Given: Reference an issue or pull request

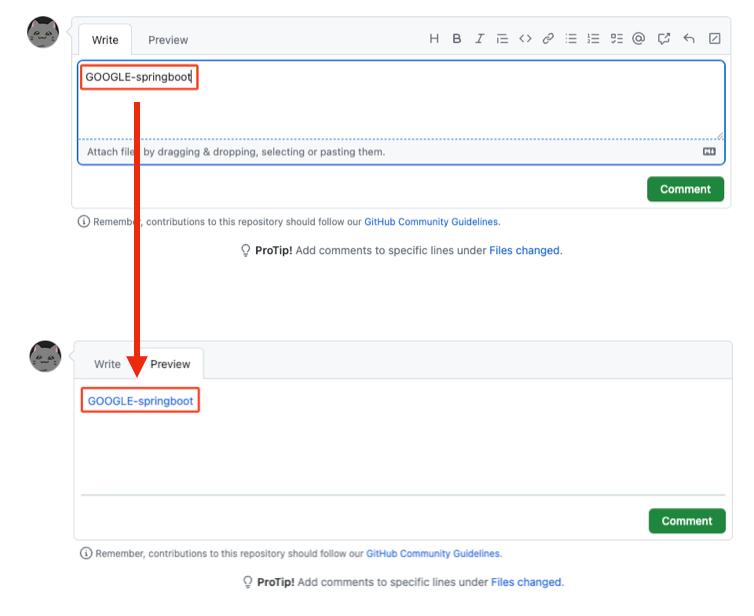Looking at the screenshot, I should tap(664, 38).
